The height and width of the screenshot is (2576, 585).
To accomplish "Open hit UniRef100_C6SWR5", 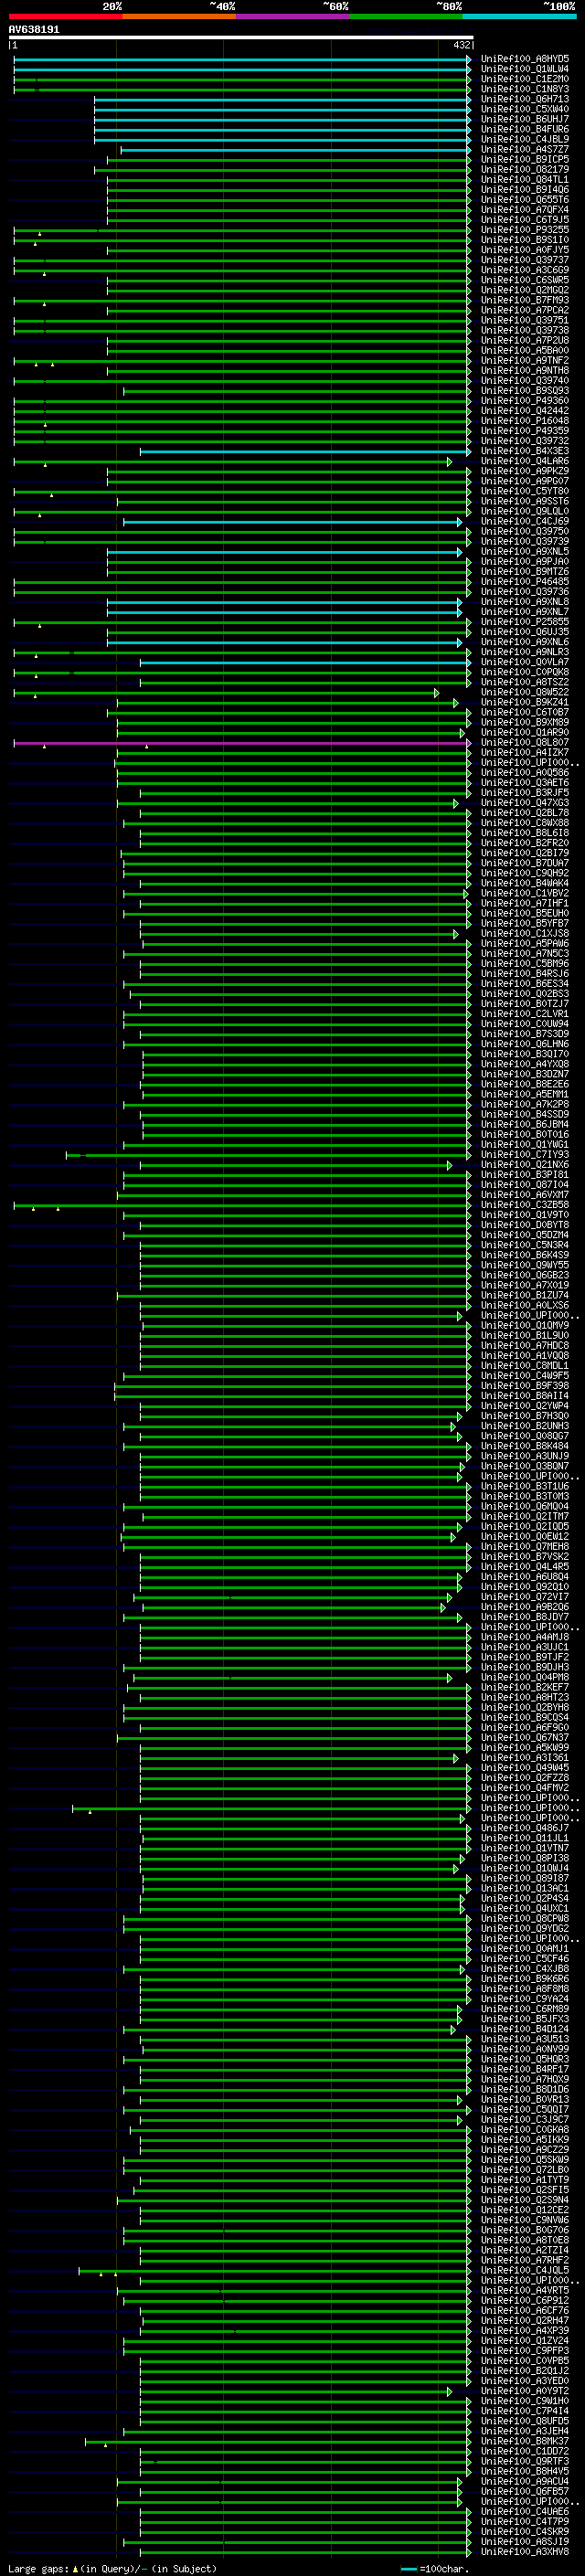I will pyautogui.click(x=525, y=280).
